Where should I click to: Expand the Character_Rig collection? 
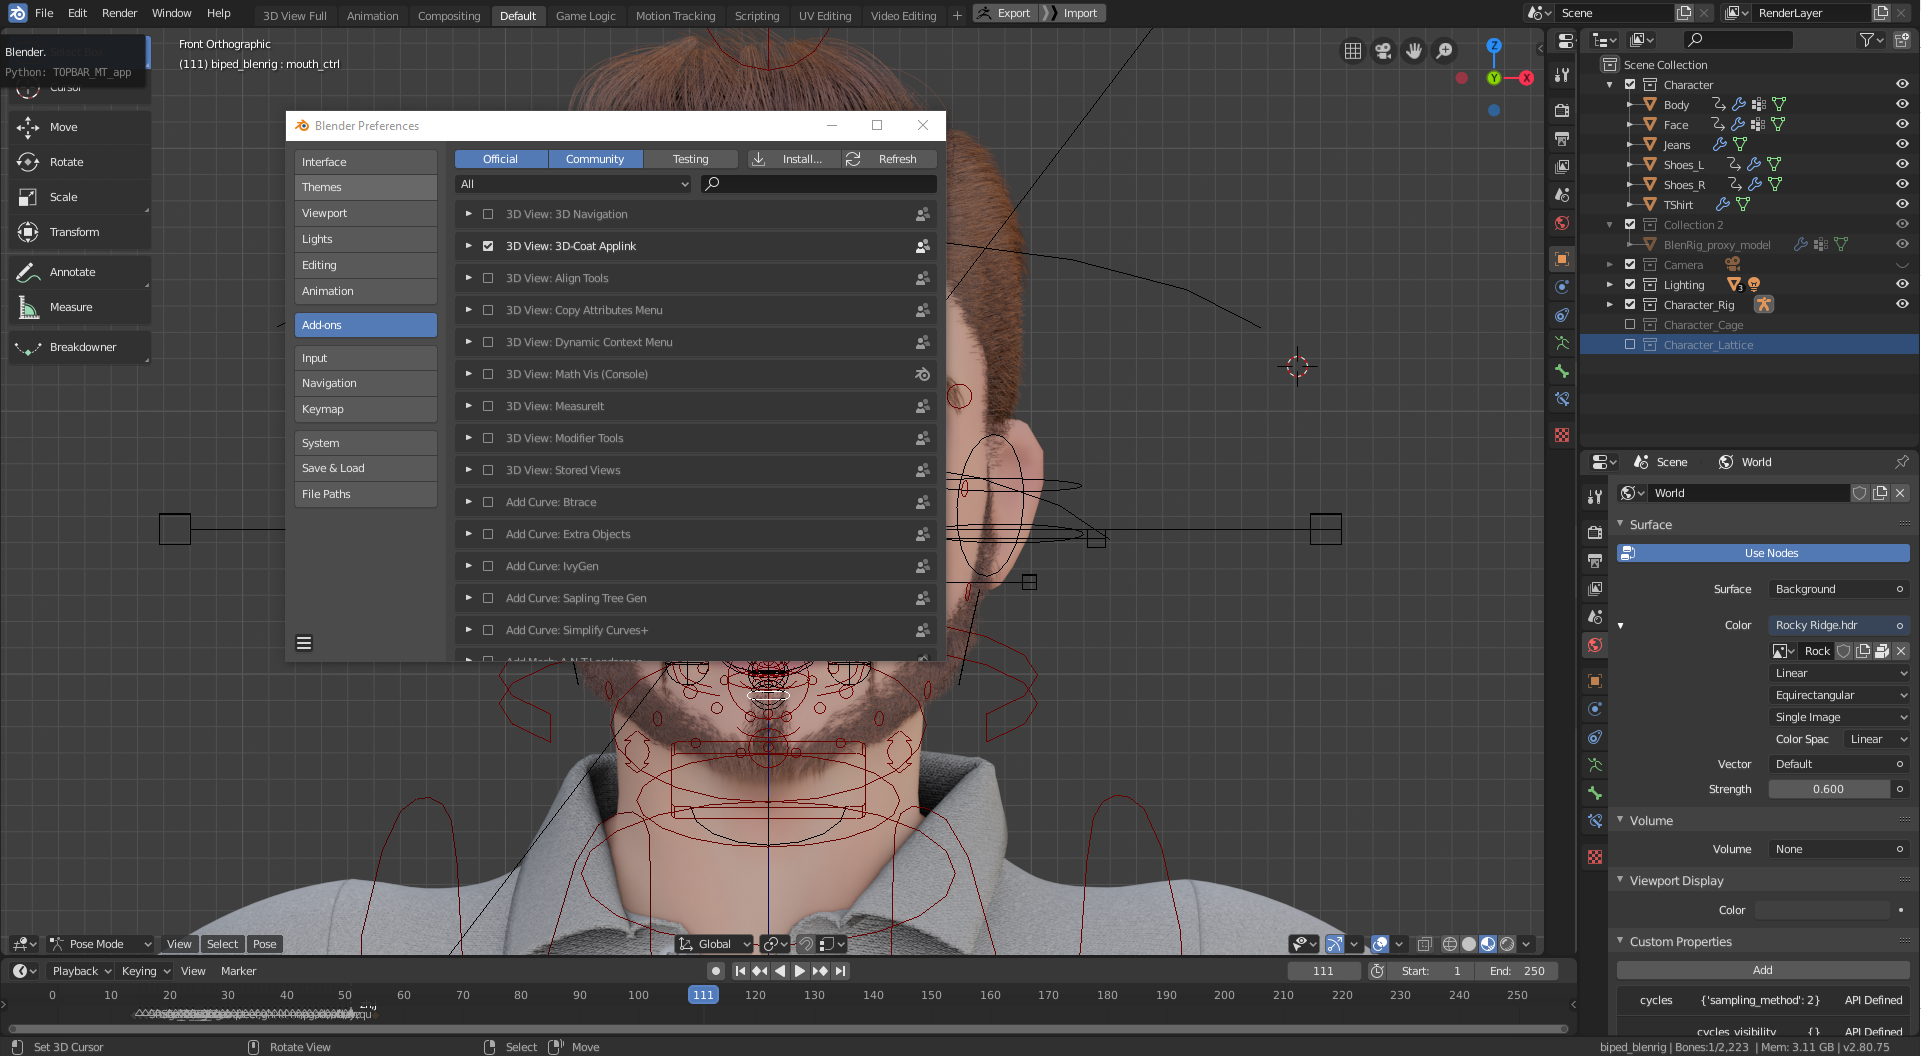point(1610,305)
